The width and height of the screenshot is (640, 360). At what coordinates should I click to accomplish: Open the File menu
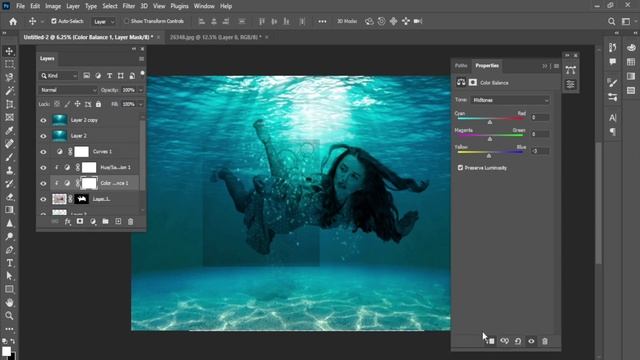point(20,6)
